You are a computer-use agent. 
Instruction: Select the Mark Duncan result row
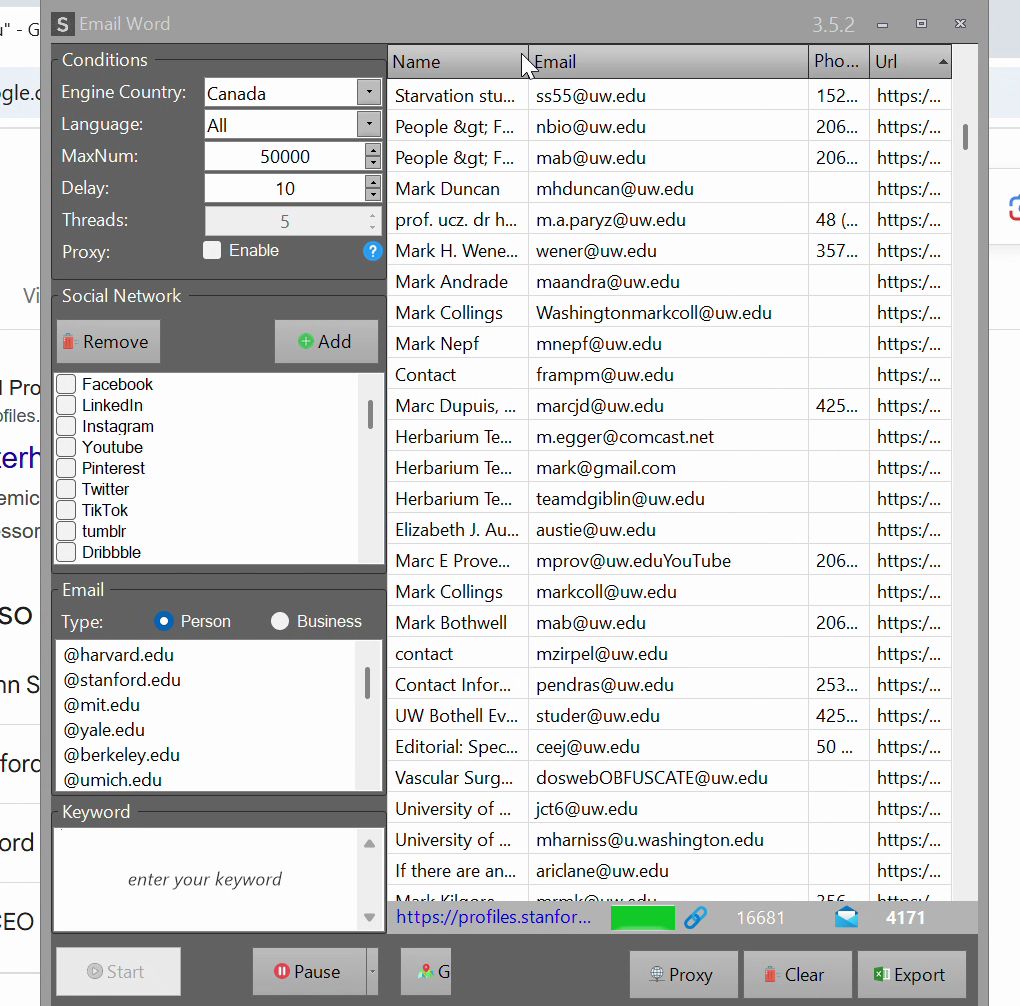coord(669,189)
